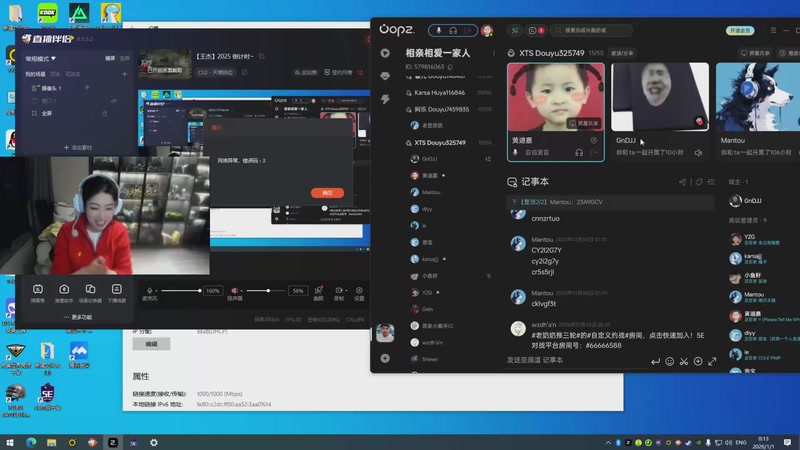800x450 pixels.
Task: Show hidden system tray icons chevron
Action: point(608,442)
